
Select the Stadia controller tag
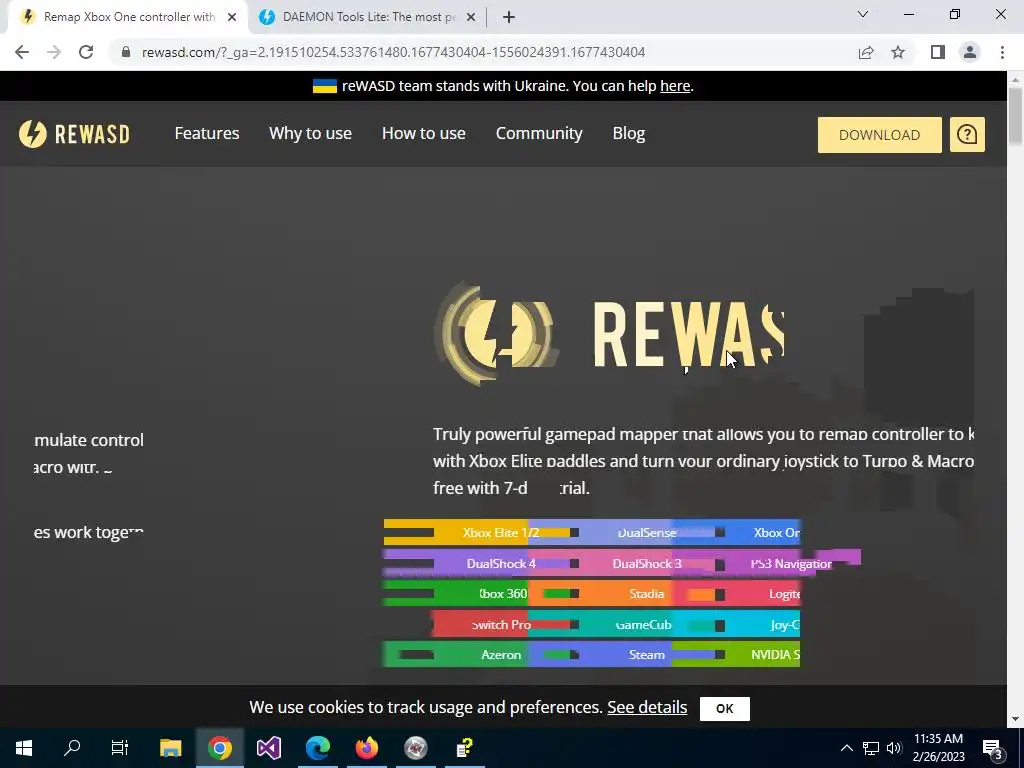pos(647,594)
